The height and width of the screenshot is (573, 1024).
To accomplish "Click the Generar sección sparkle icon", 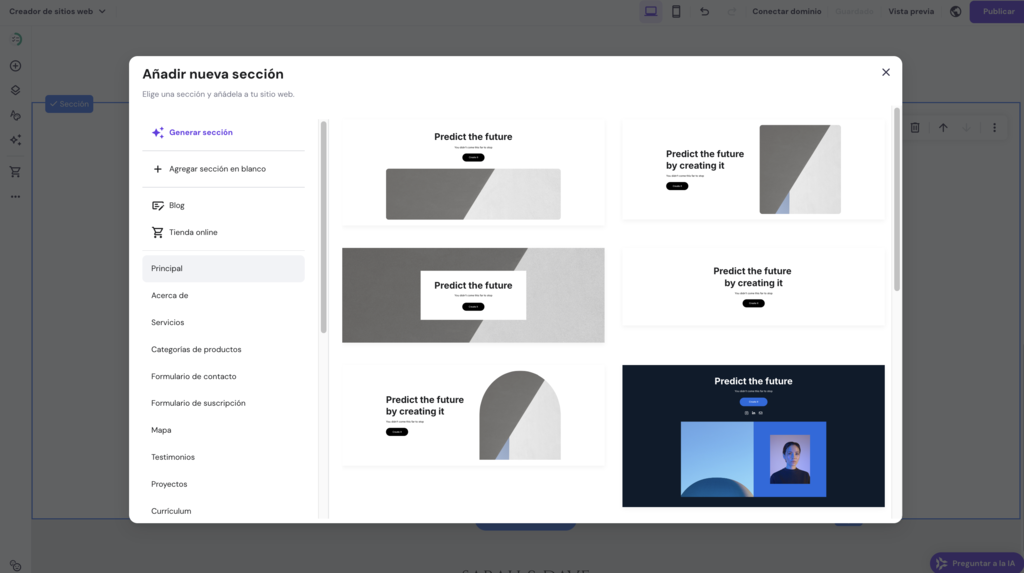I will coord(157,133).
